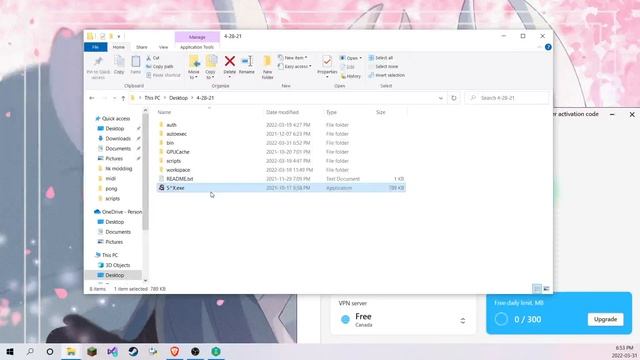Click the Pin to Quick access icon
Image resolution: width=640 pixels, height=360 pixels.
point(98,62)
